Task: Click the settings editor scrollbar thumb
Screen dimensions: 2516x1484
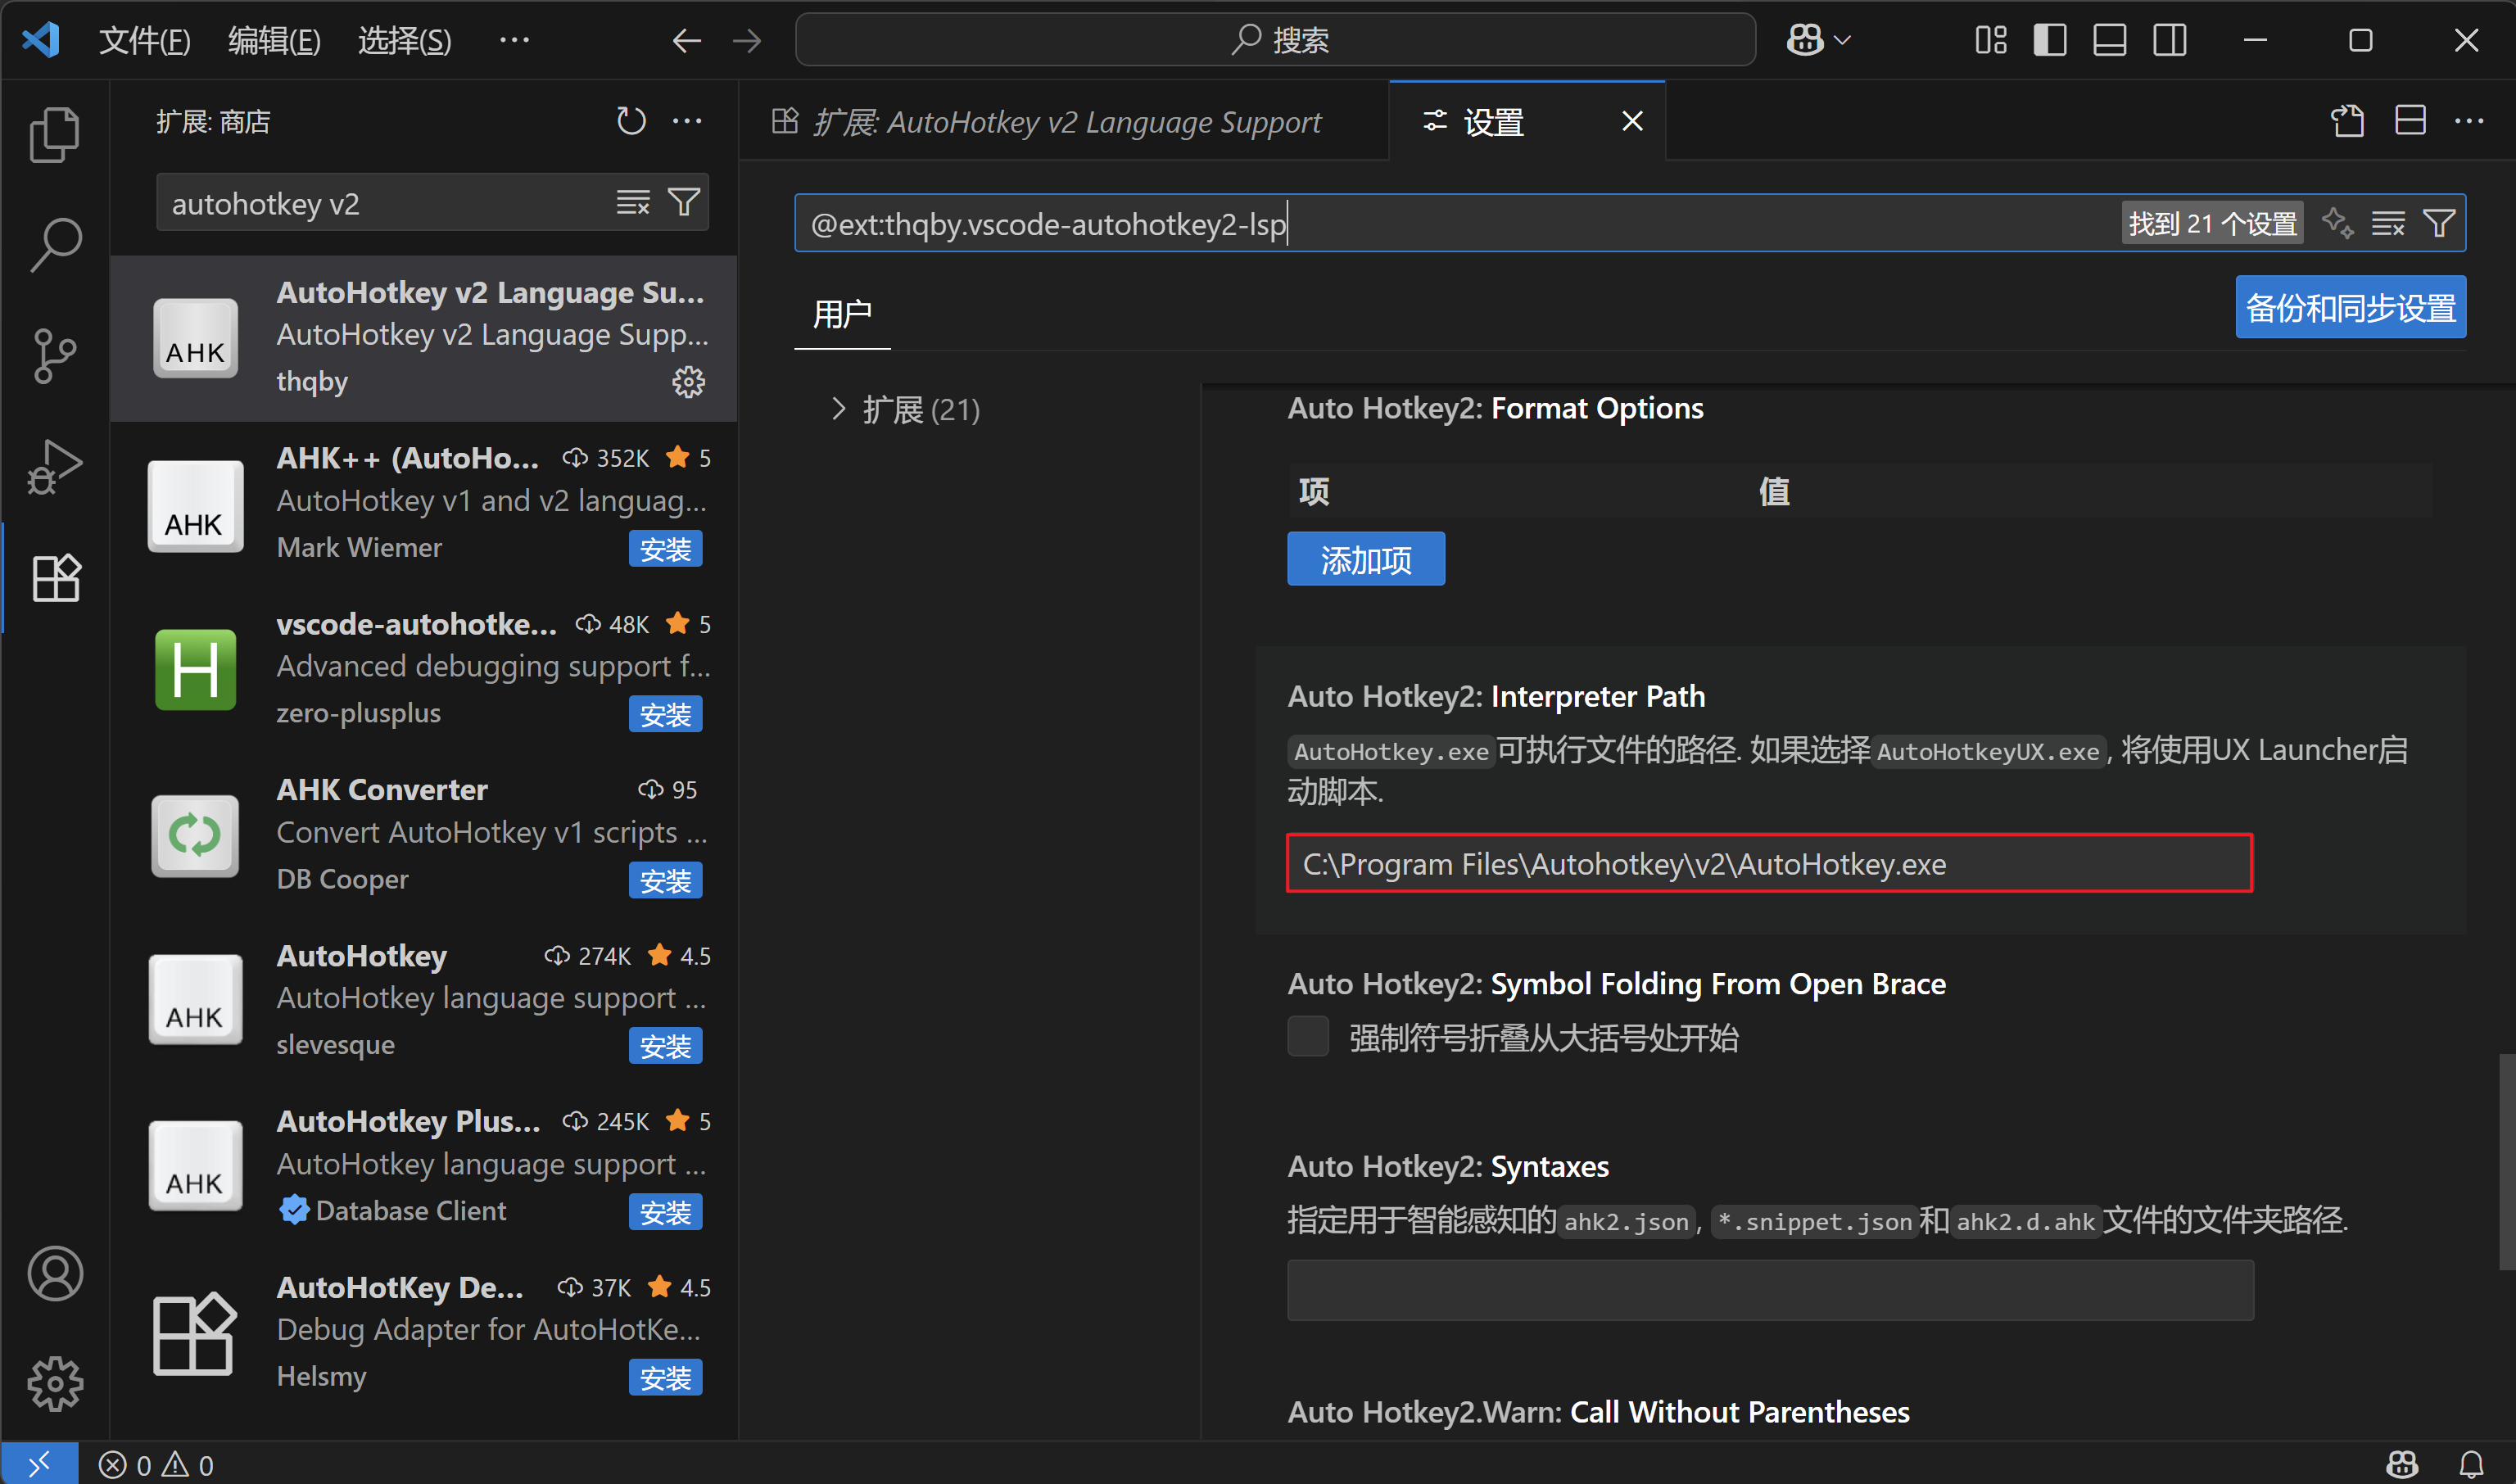Action: tap(2506, 1162)
